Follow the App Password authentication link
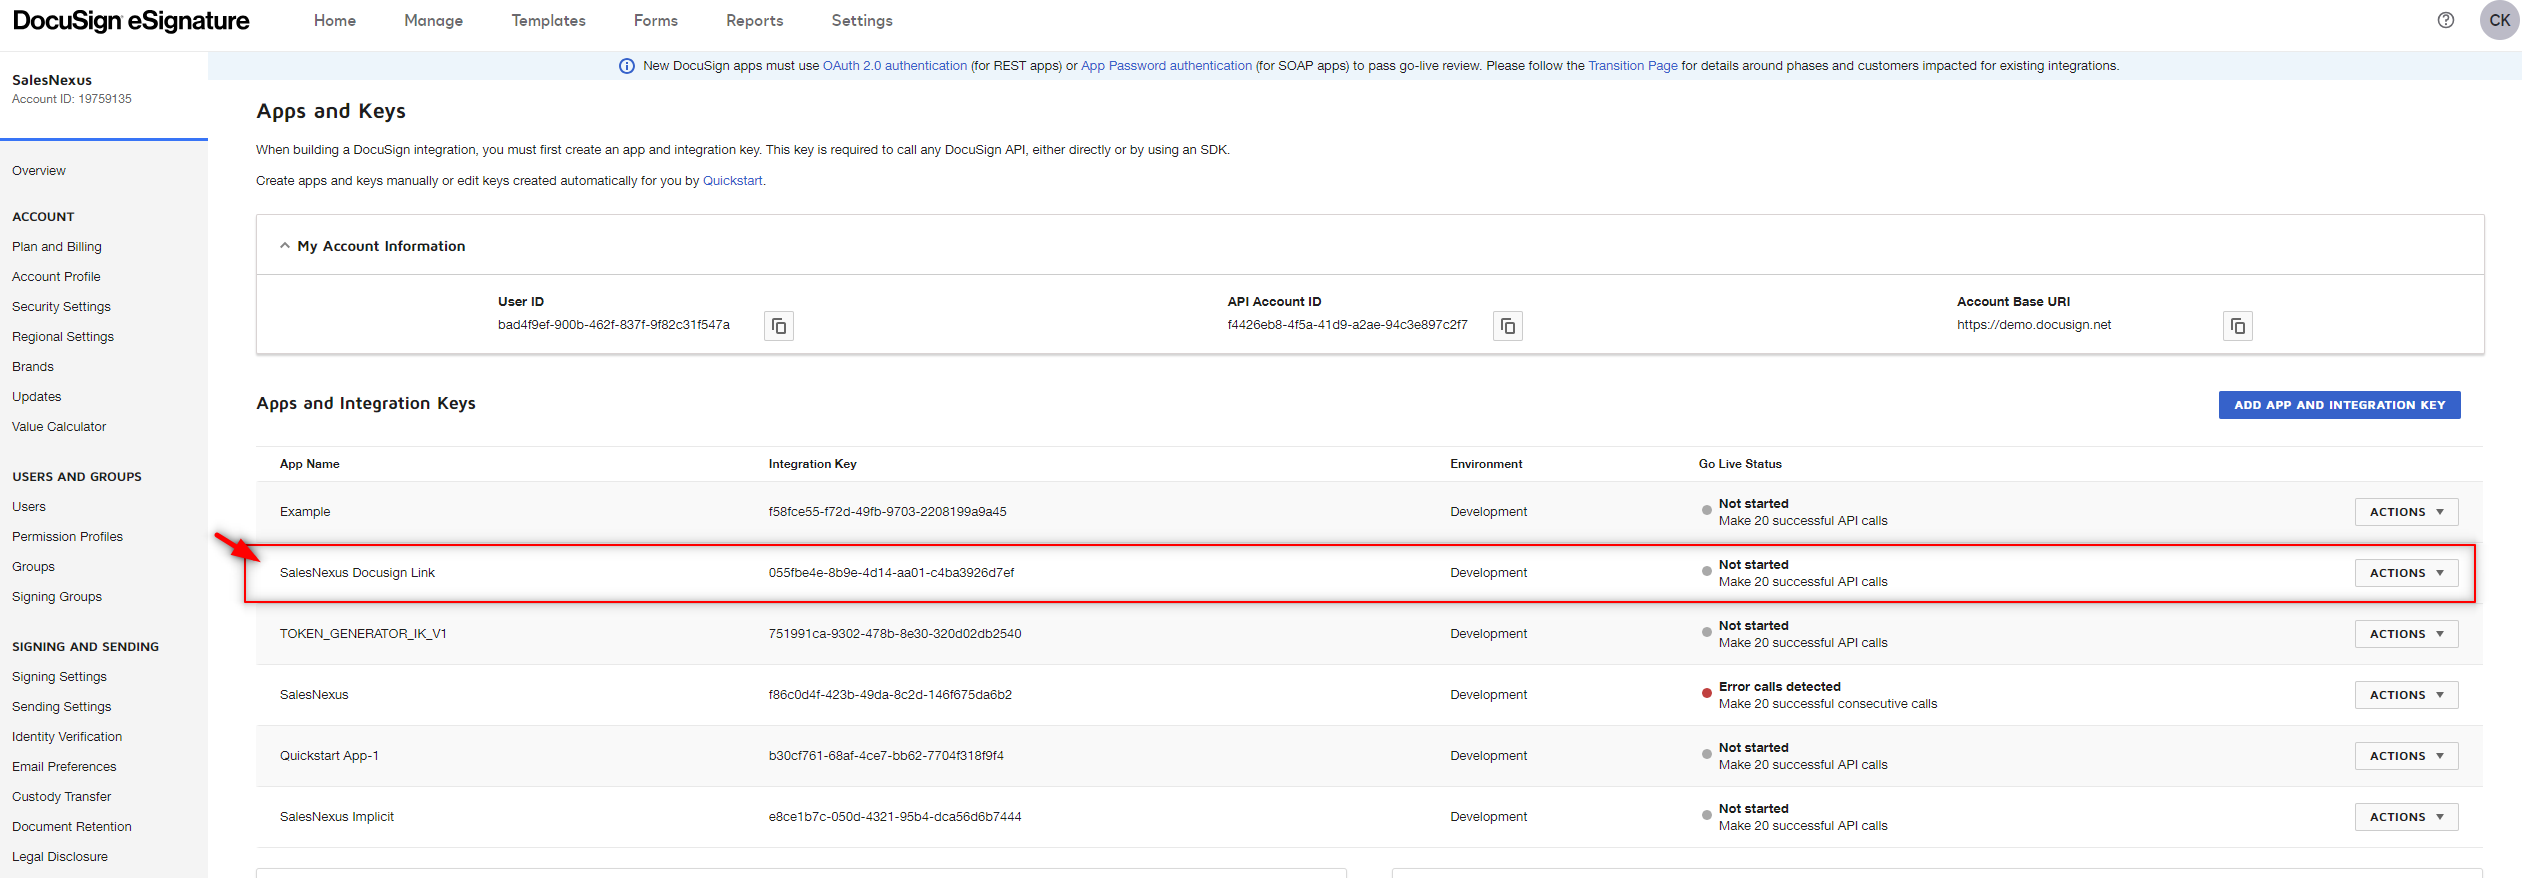The width and height of the screenshot is (2522, 878). coord(1166,66)
